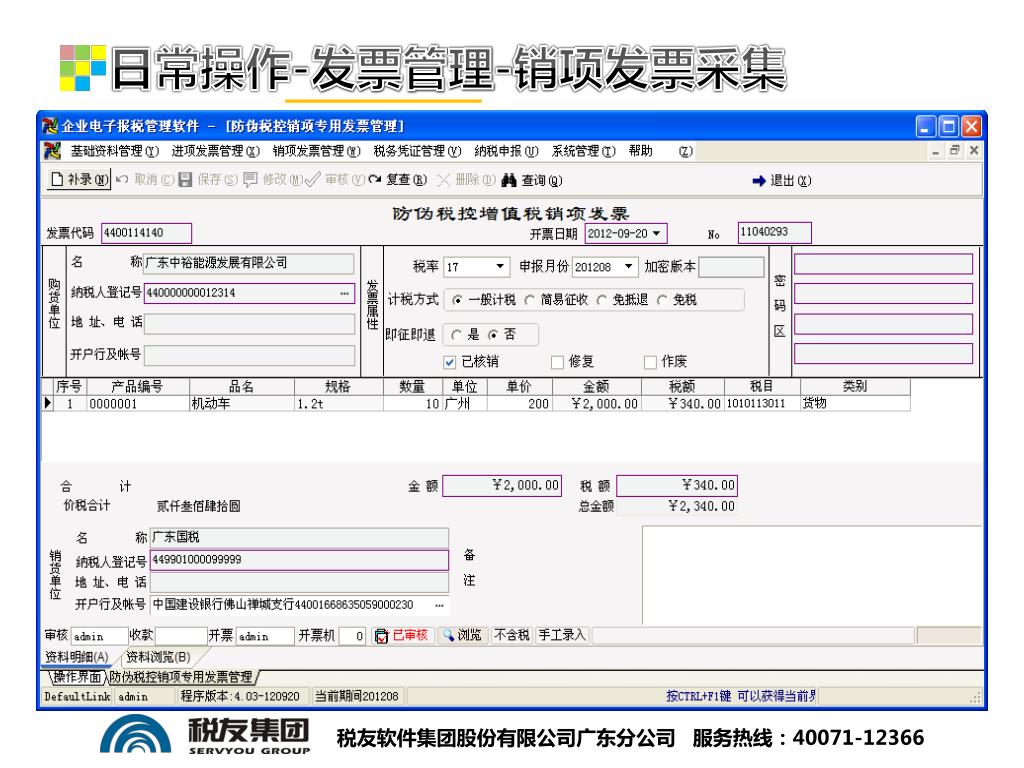Click the 手工录入 button

coord(562,635)
